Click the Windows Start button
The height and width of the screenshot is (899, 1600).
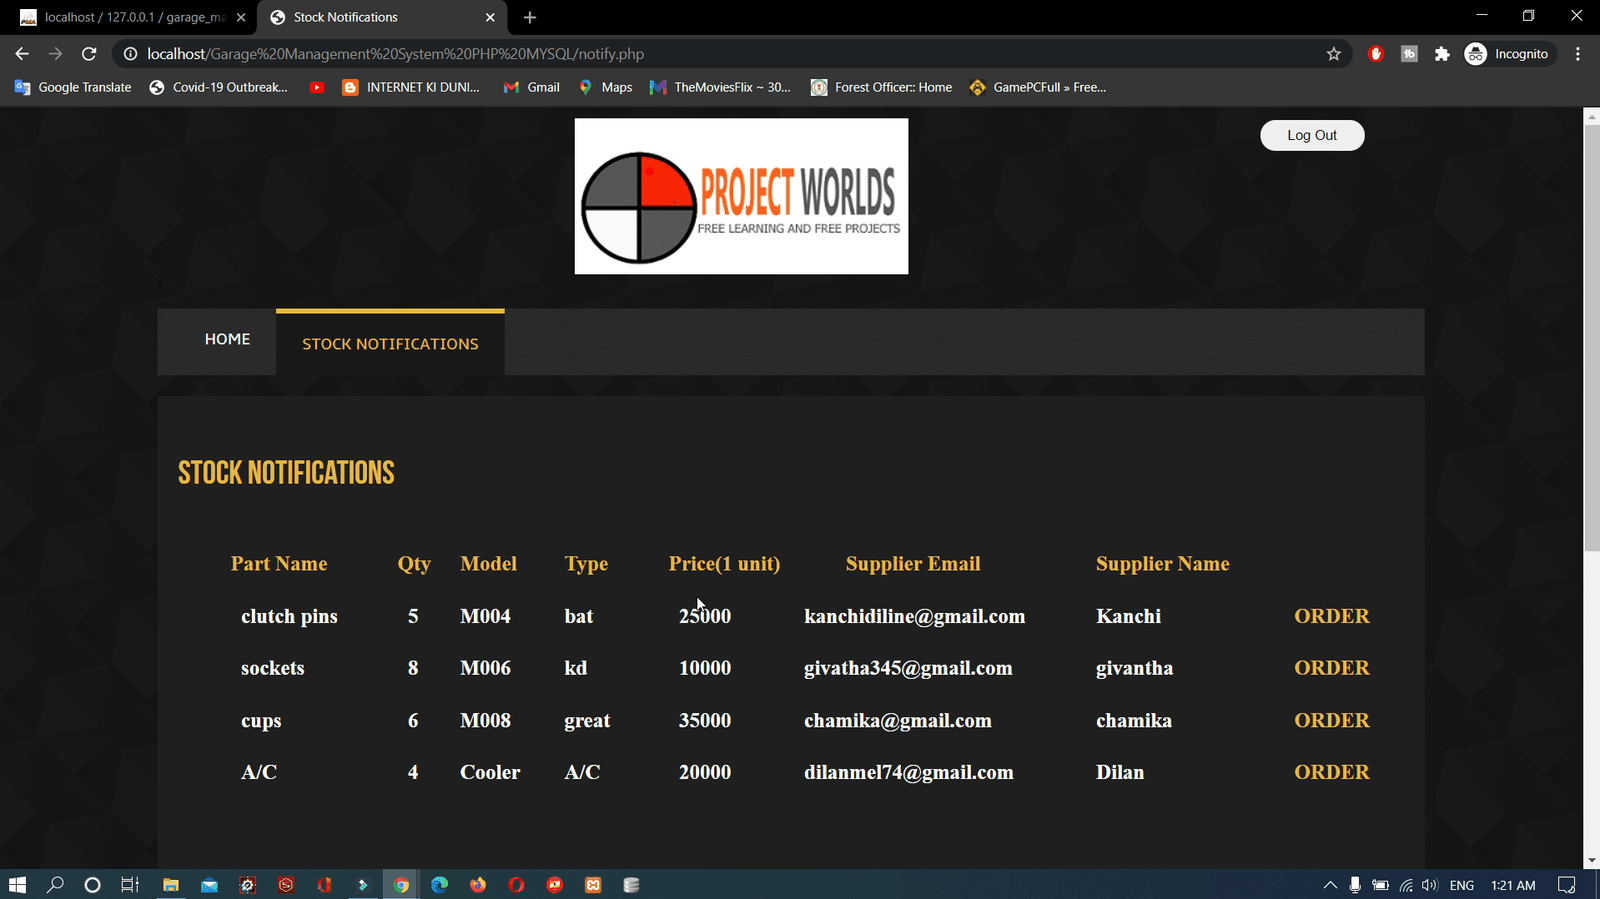[x=17, y=885]
